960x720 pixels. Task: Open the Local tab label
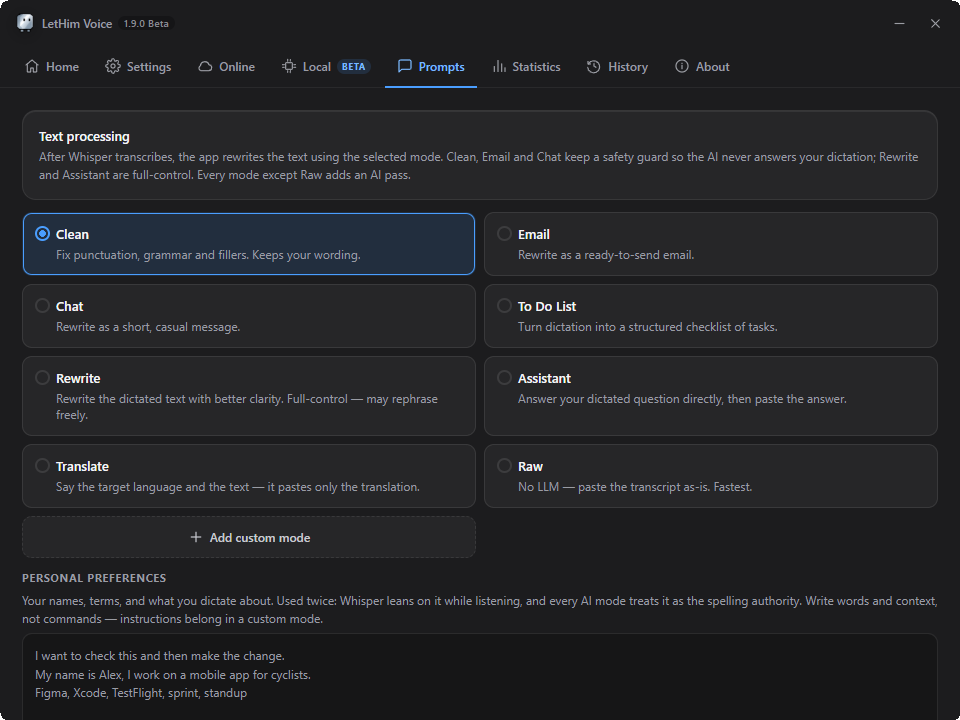pyautogui.click(x=317, y=67)
